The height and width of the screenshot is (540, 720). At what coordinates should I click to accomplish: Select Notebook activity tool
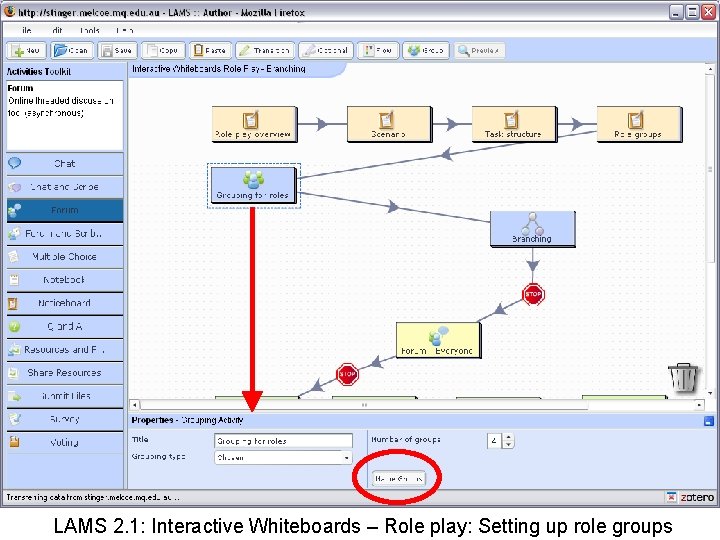65,280
